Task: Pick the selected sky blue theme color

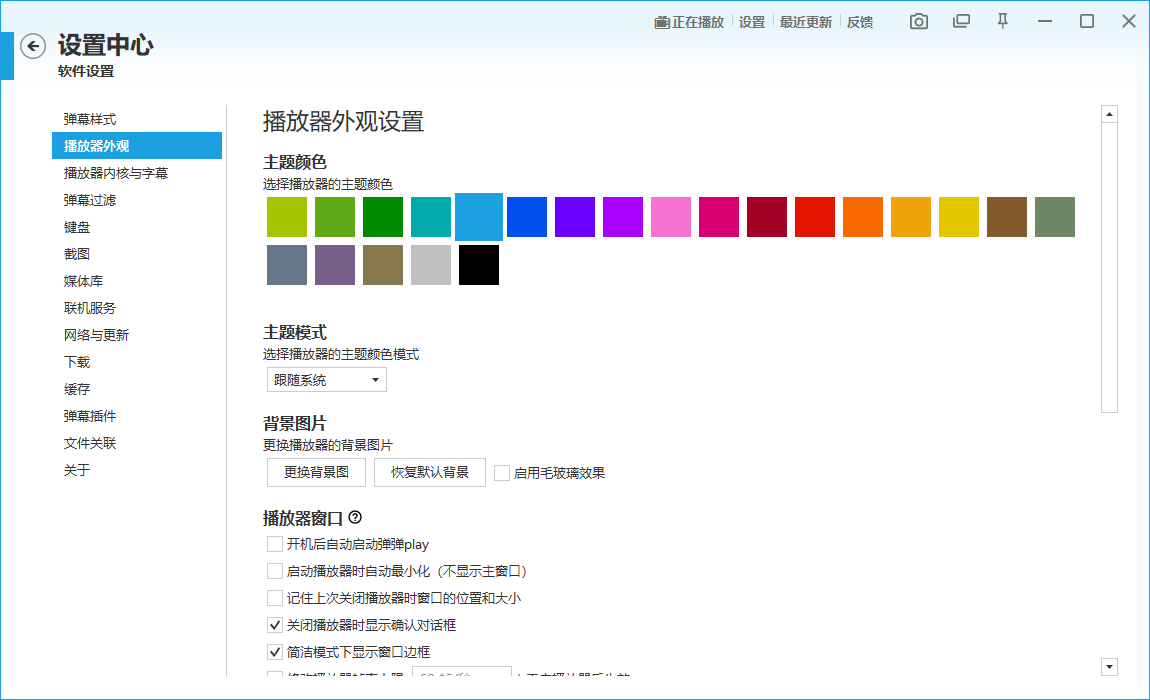Action: tap(479, 217)
